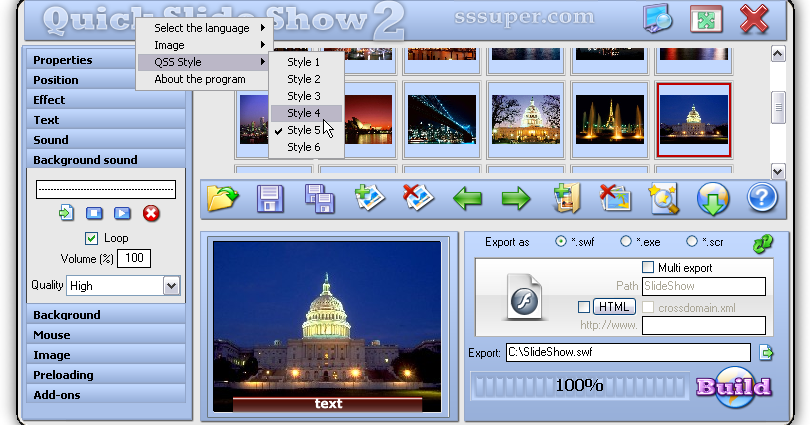Expand the Sound panel section

pos(106,140)
